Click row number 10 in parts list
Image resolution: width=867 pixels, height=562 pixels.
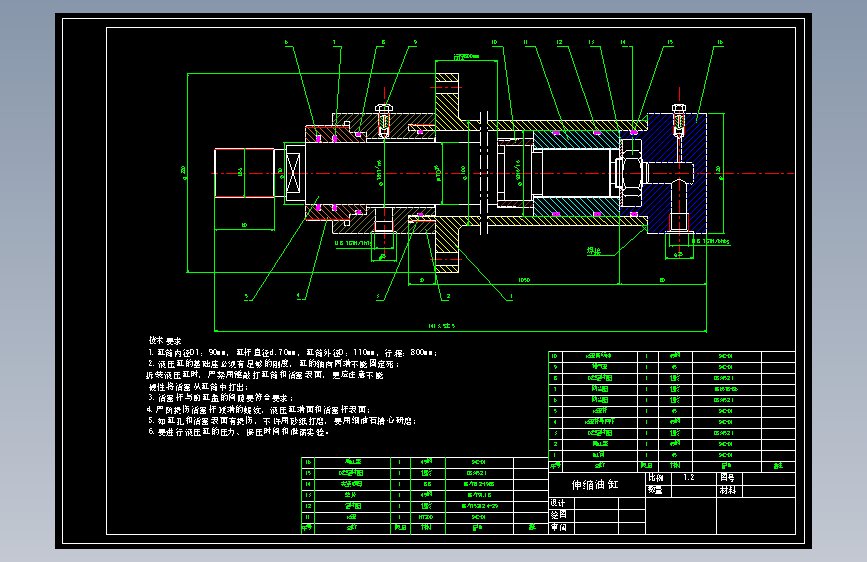coord(555,356)
